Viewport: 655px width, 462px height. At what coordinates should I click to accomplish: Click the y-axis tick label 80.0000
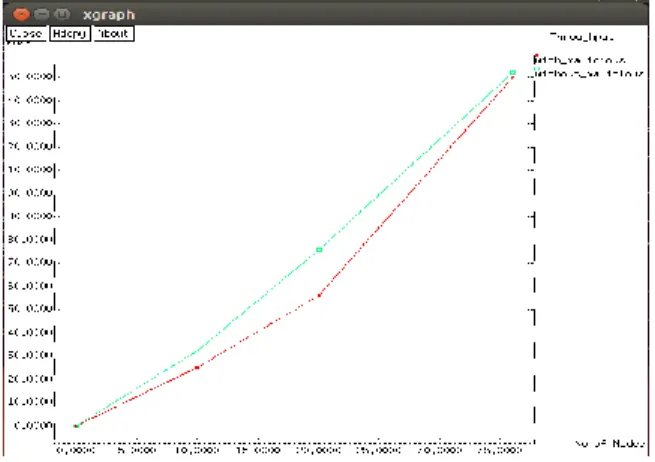coord(31,239)
